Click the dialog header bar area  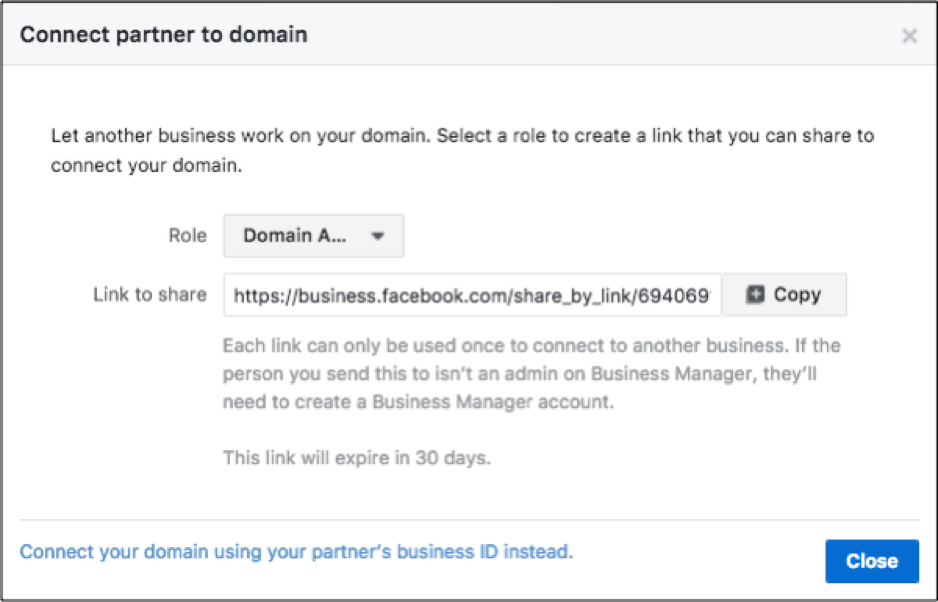pyautogui.click(x=469, y=34)
